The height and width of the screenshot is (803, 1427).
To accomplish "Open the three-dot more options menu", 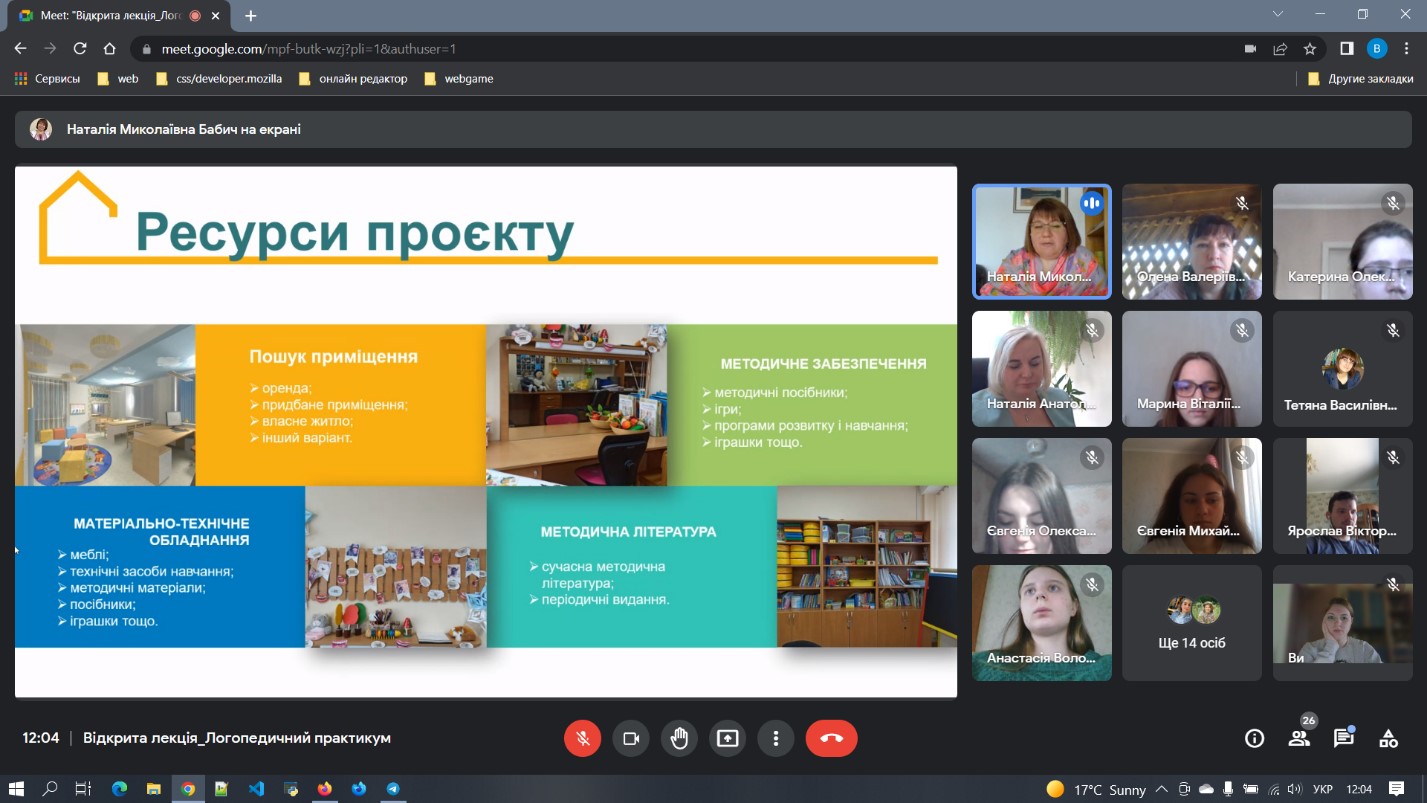I will (x=775, y=738).
